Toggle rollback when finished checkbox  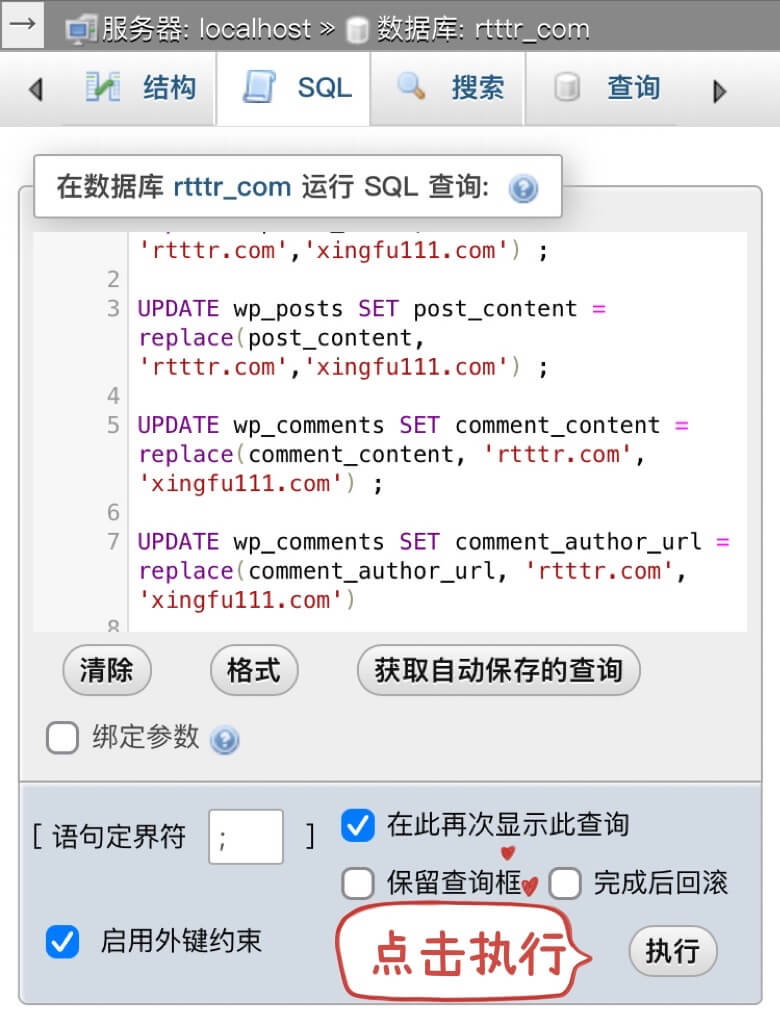pos(565,883)
